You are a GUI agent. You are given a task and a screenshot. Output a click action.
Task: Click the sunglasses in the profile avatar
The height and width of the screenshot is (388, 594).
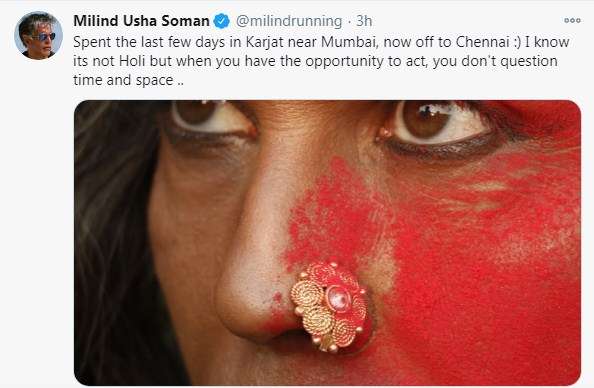pos(45,37)
